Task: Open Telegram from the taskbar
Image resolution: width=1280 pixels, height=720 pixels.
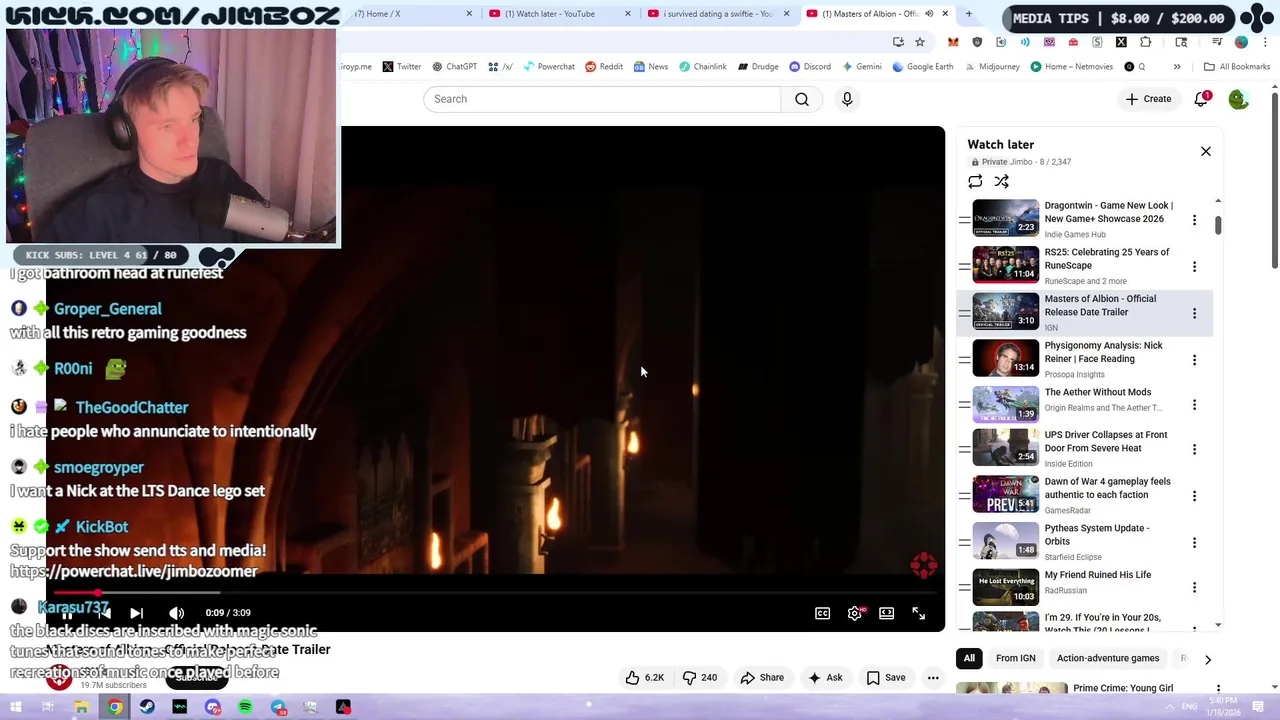Action: click(278, 708)
